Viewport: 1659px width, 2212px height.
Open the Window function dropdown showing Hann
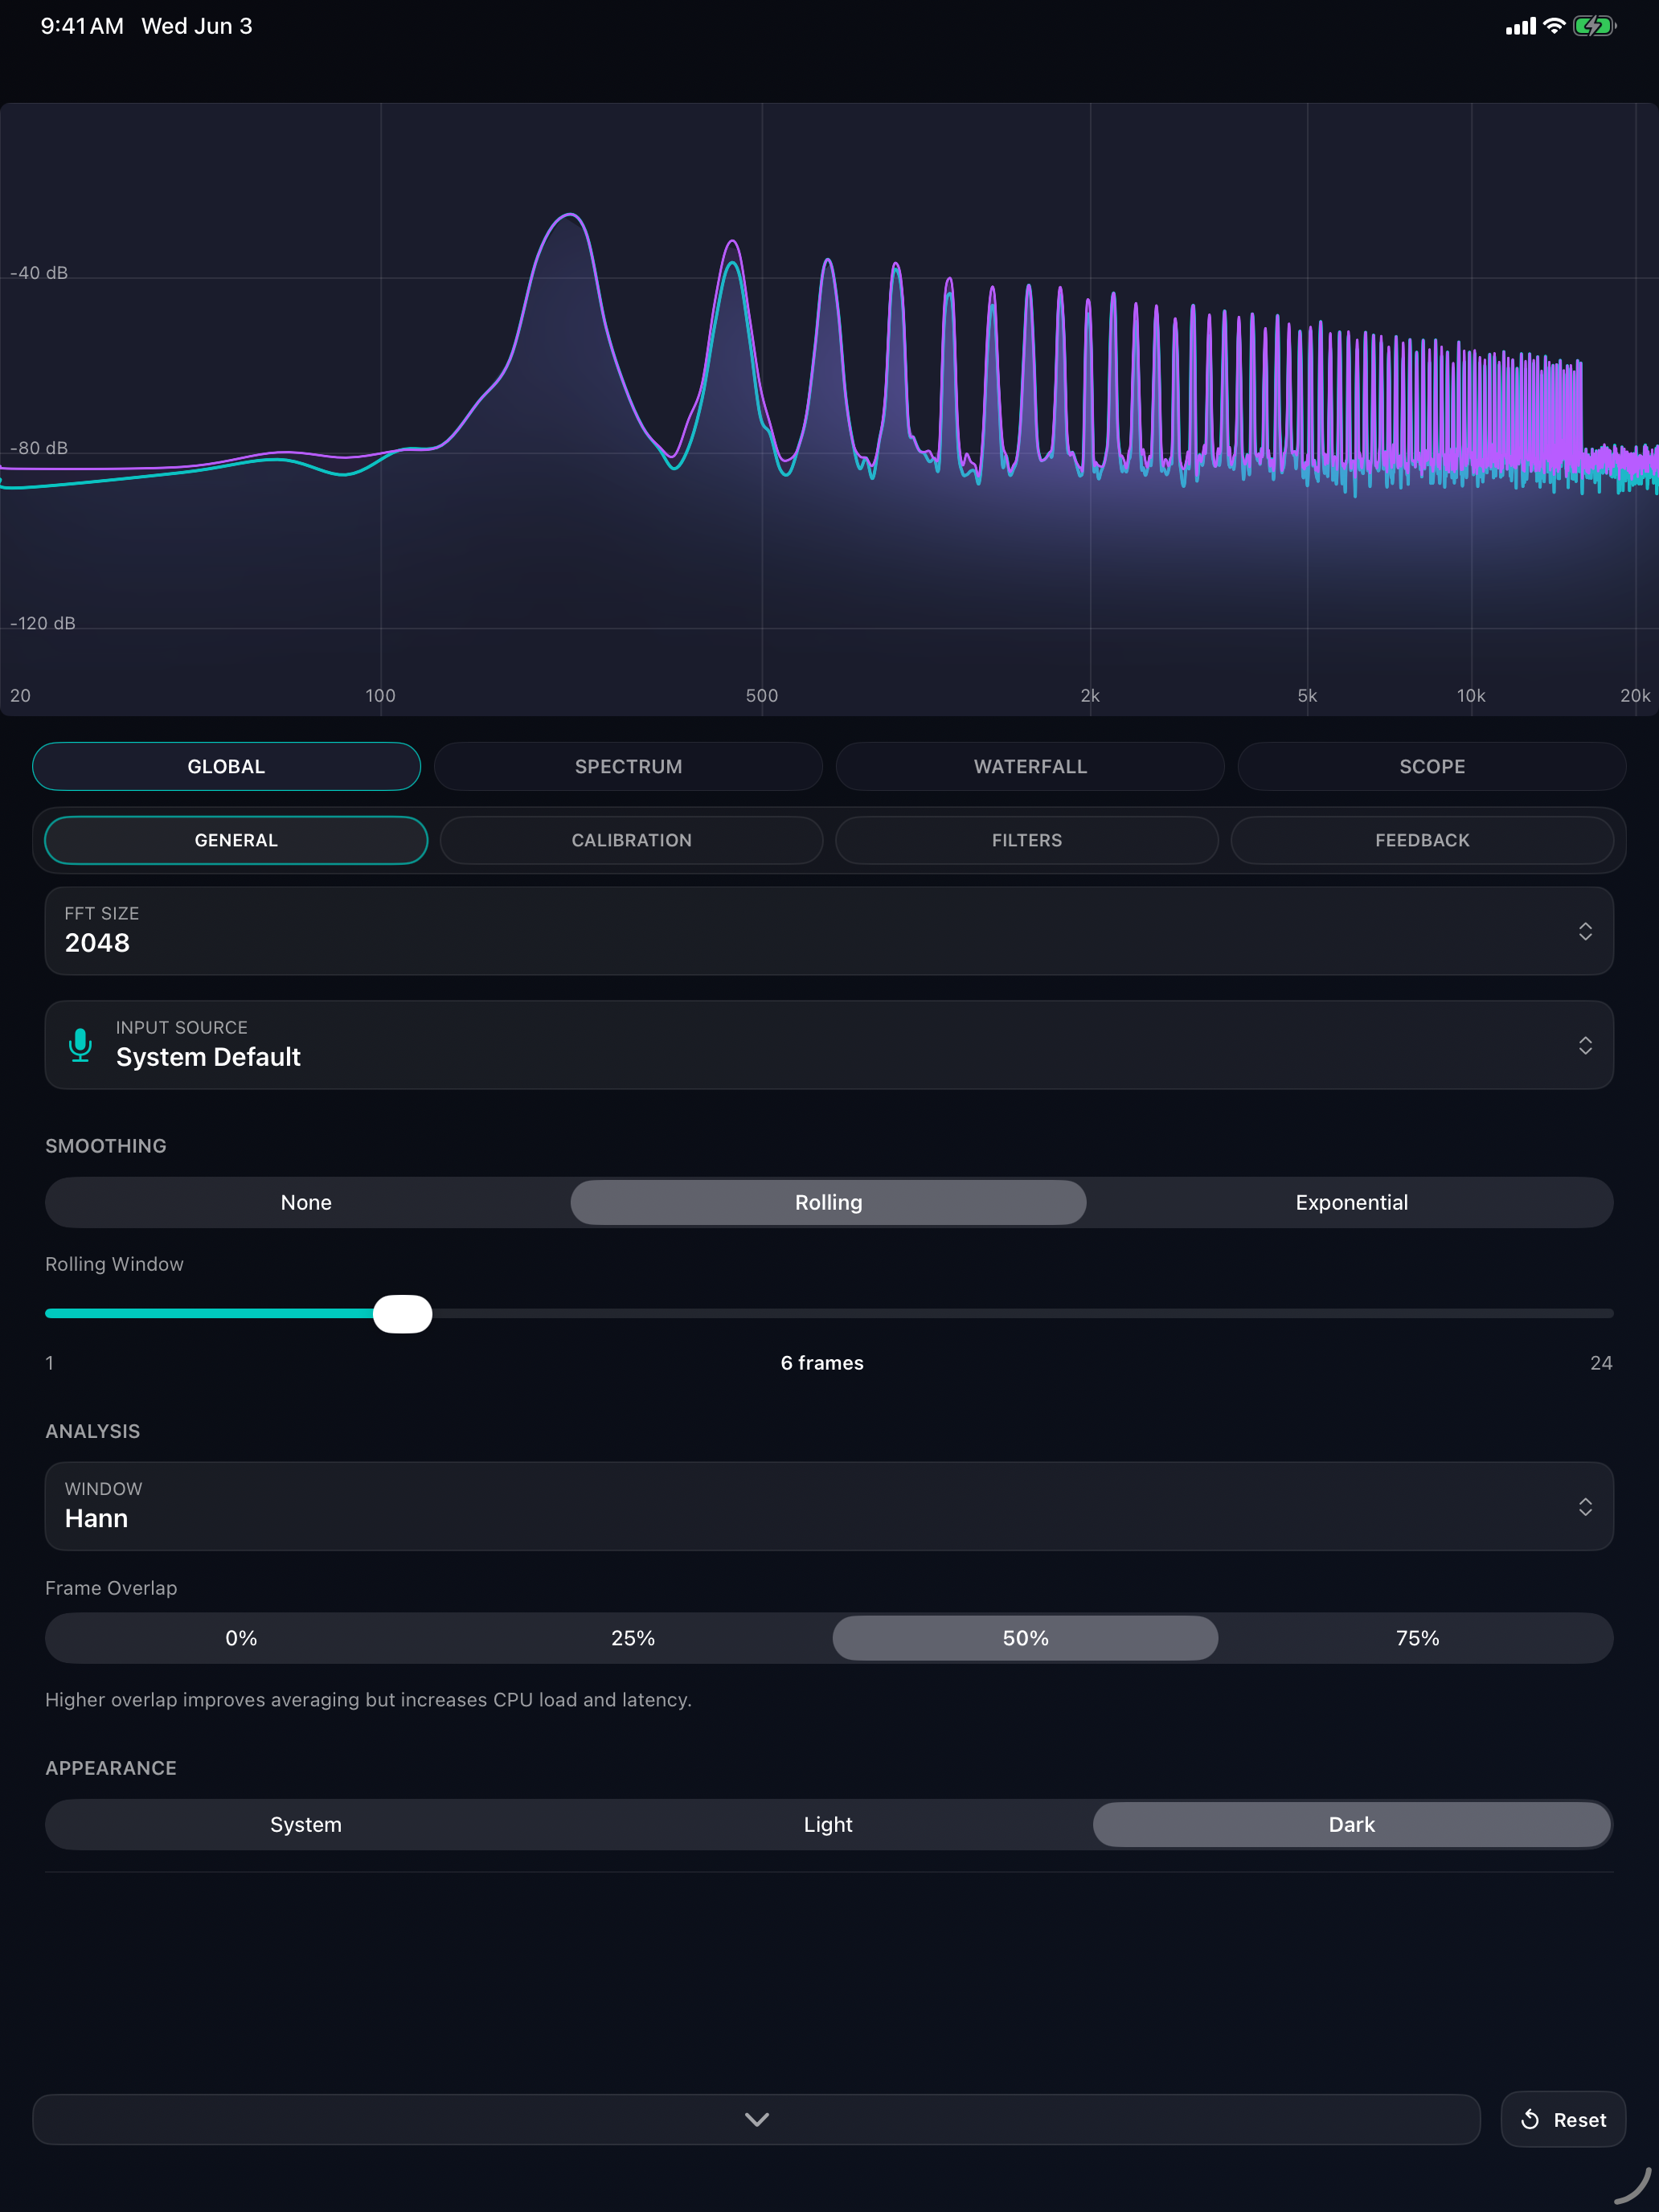click(x=829, y=1506)
